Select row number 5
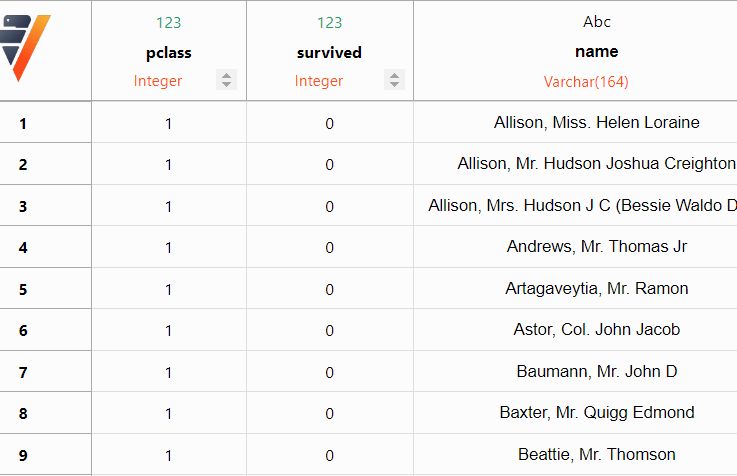 (23, 289)
